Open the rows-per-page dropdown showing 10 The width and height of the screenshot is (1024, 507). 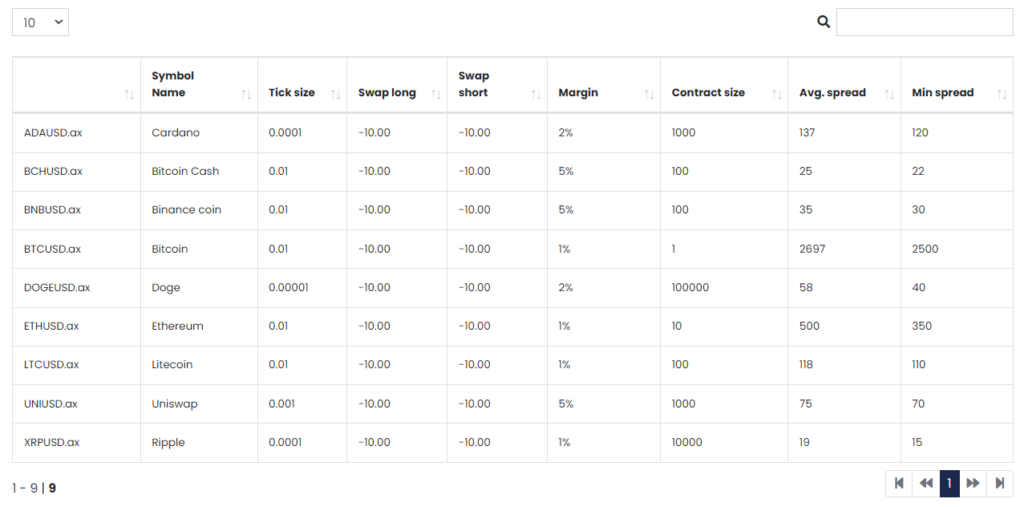point(40,22)
